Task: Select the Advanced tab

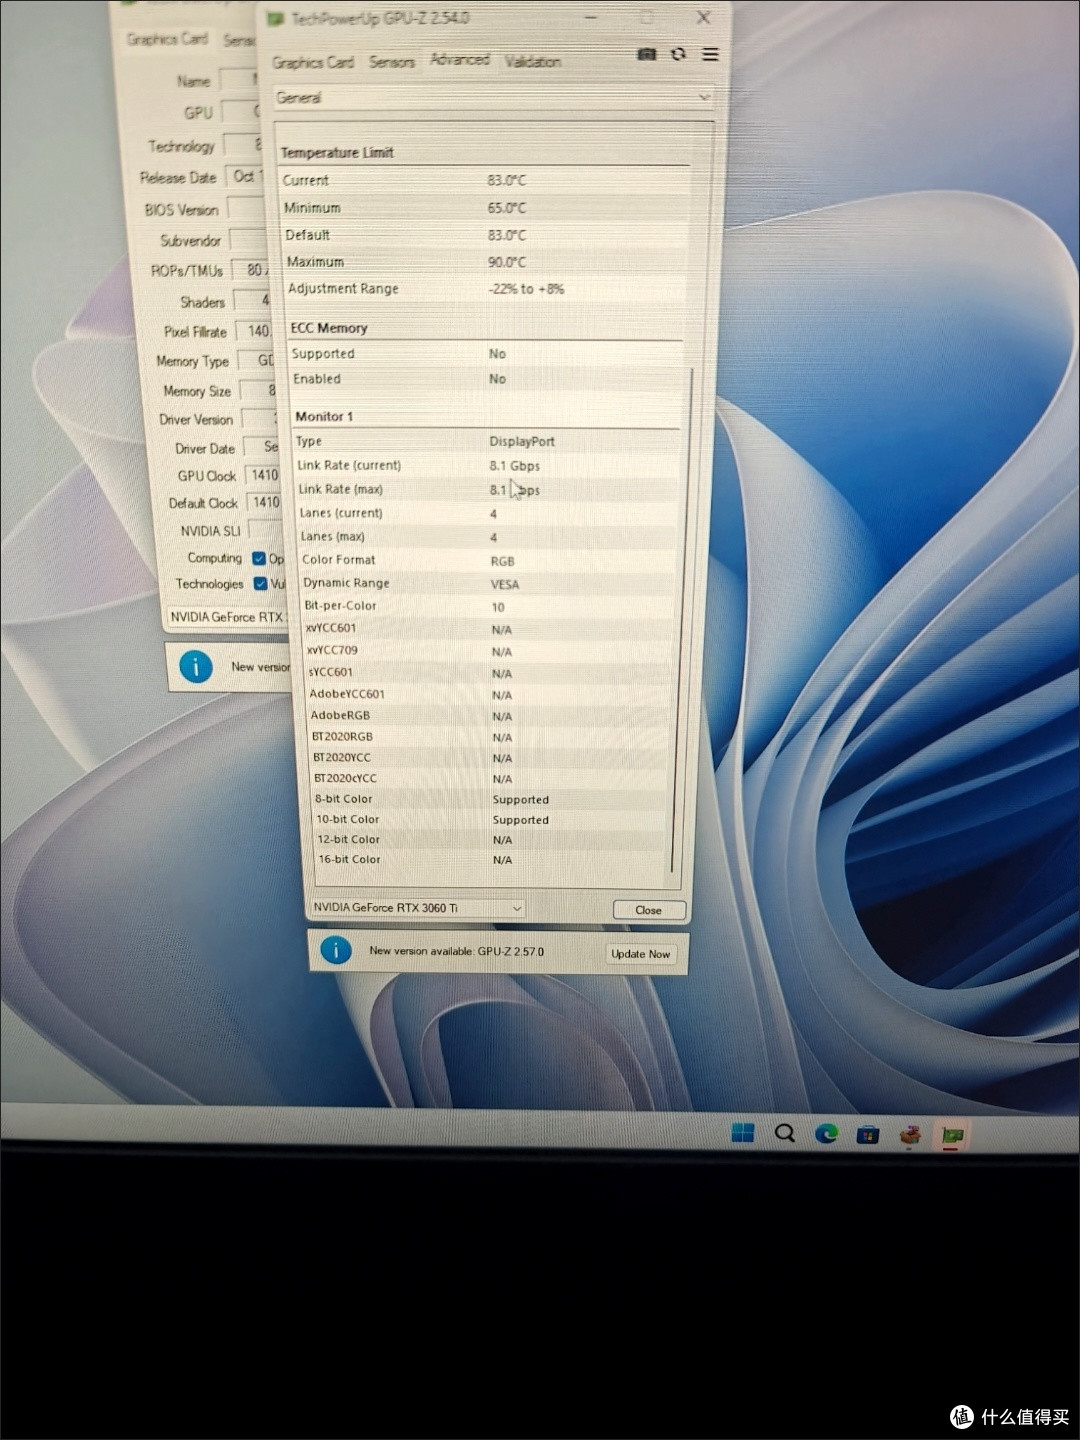Action: 460,60
